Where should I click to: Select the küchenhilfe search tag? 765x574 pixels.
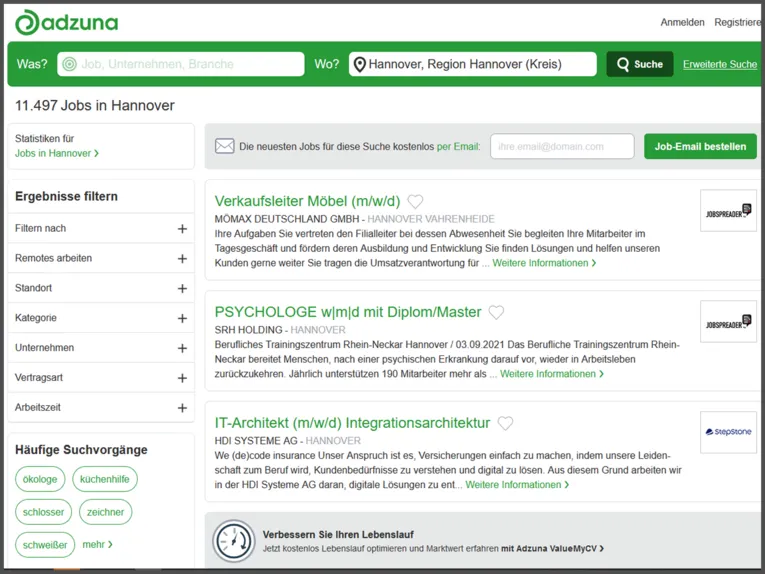pos(105,479)
